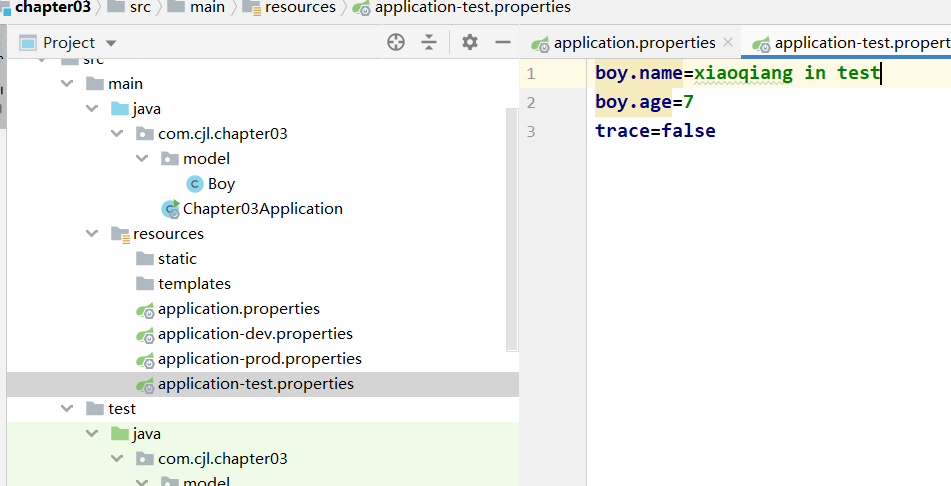The image size is (951, 486).
Task: Close the application.properties editor tab
Action: (728, 42)
